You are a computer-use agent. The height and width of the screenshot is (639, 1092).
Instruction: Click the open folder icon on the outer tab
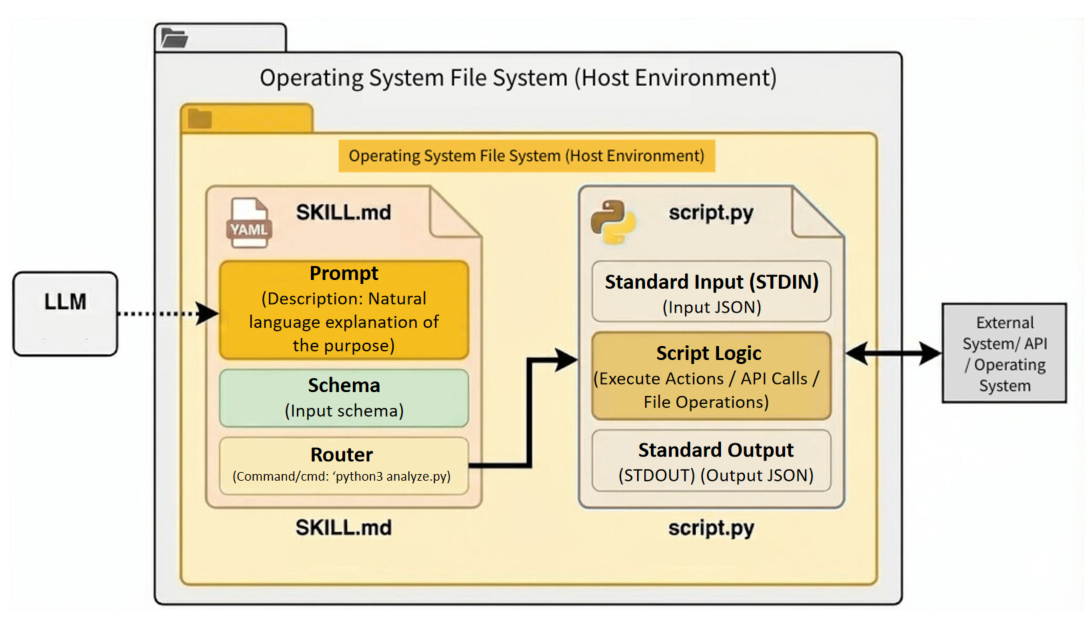pos(174,39)
